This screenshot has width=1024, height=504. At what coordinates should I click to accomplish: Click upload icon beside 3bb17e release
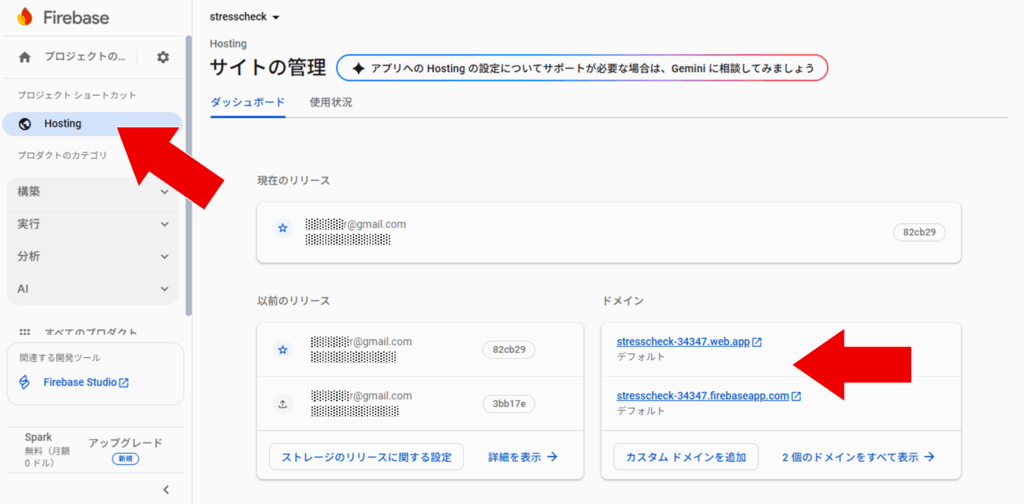click(x=283, y=404)
